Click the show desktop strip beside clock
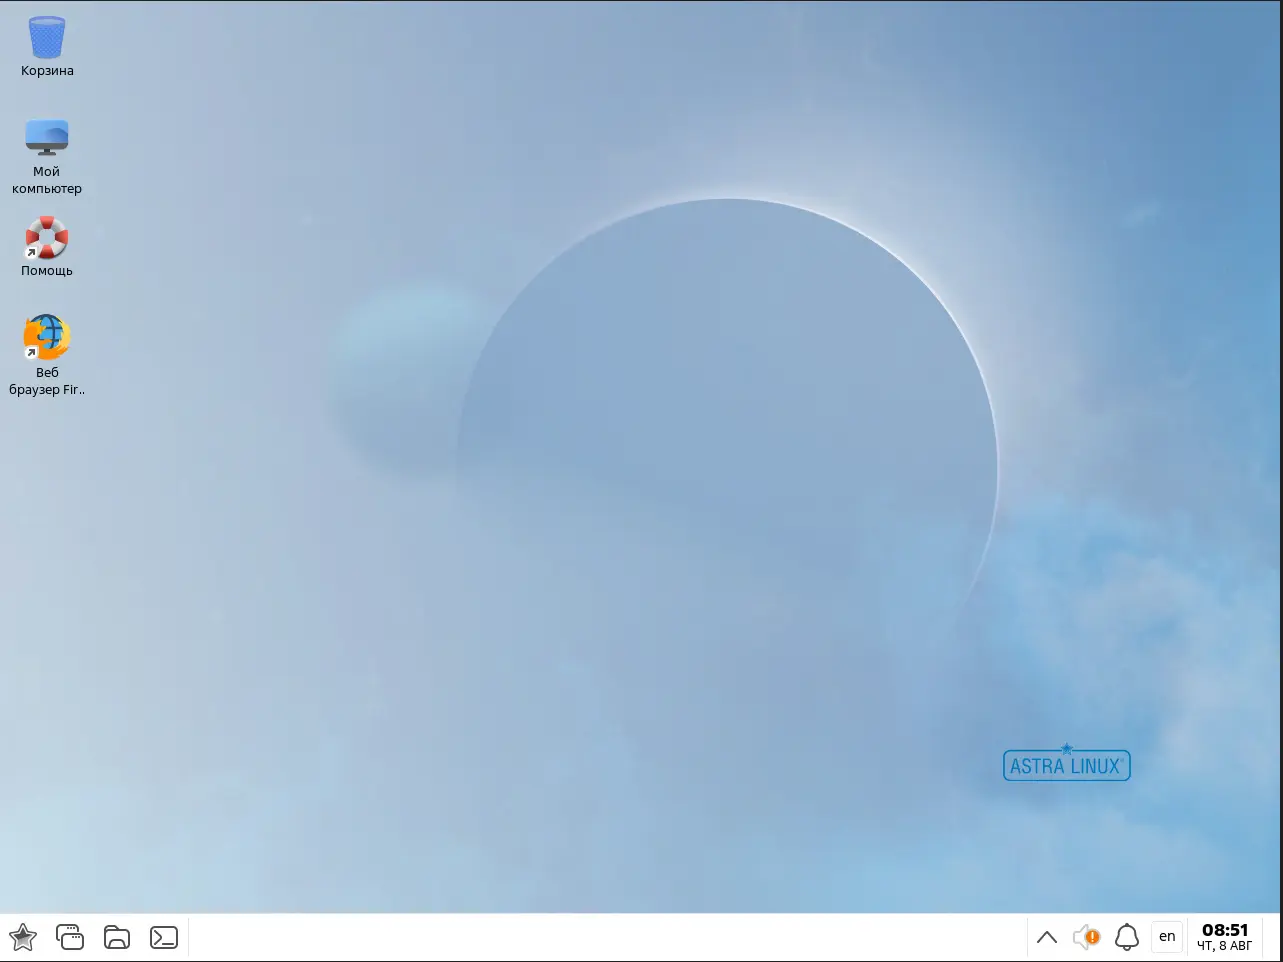Viewport: 1283px width, 962px height. (1273, 937)
